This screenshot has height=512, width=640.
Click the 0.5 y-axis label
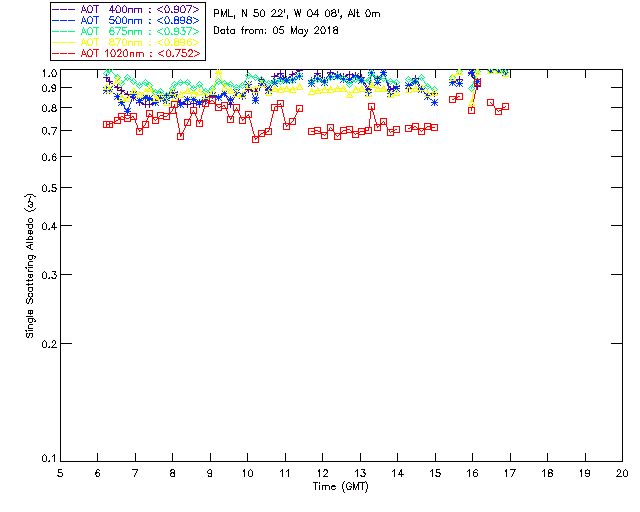coord(49,188)
